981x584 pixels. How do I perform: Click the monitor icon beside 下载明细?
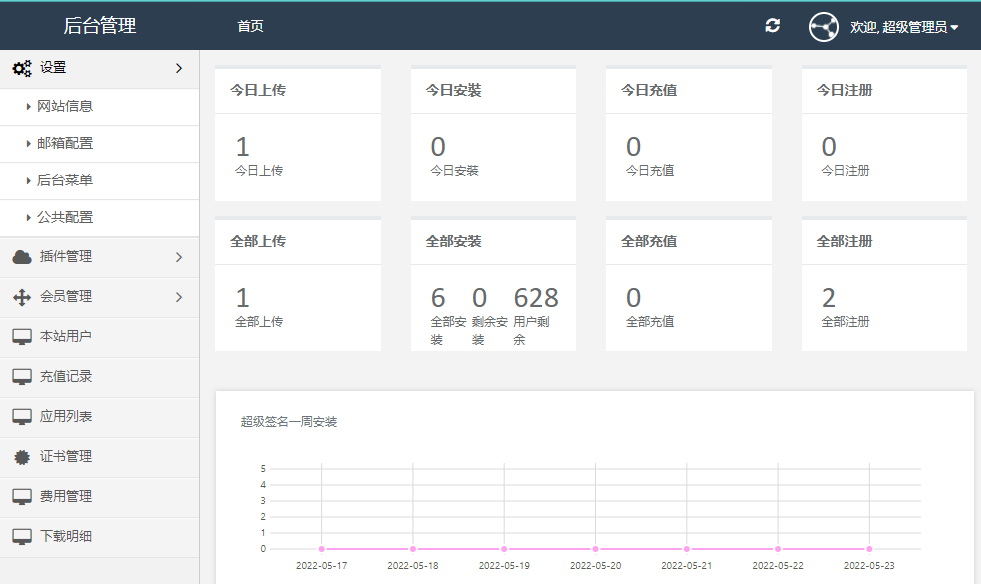pyautogui.click(x=22, y=537)
